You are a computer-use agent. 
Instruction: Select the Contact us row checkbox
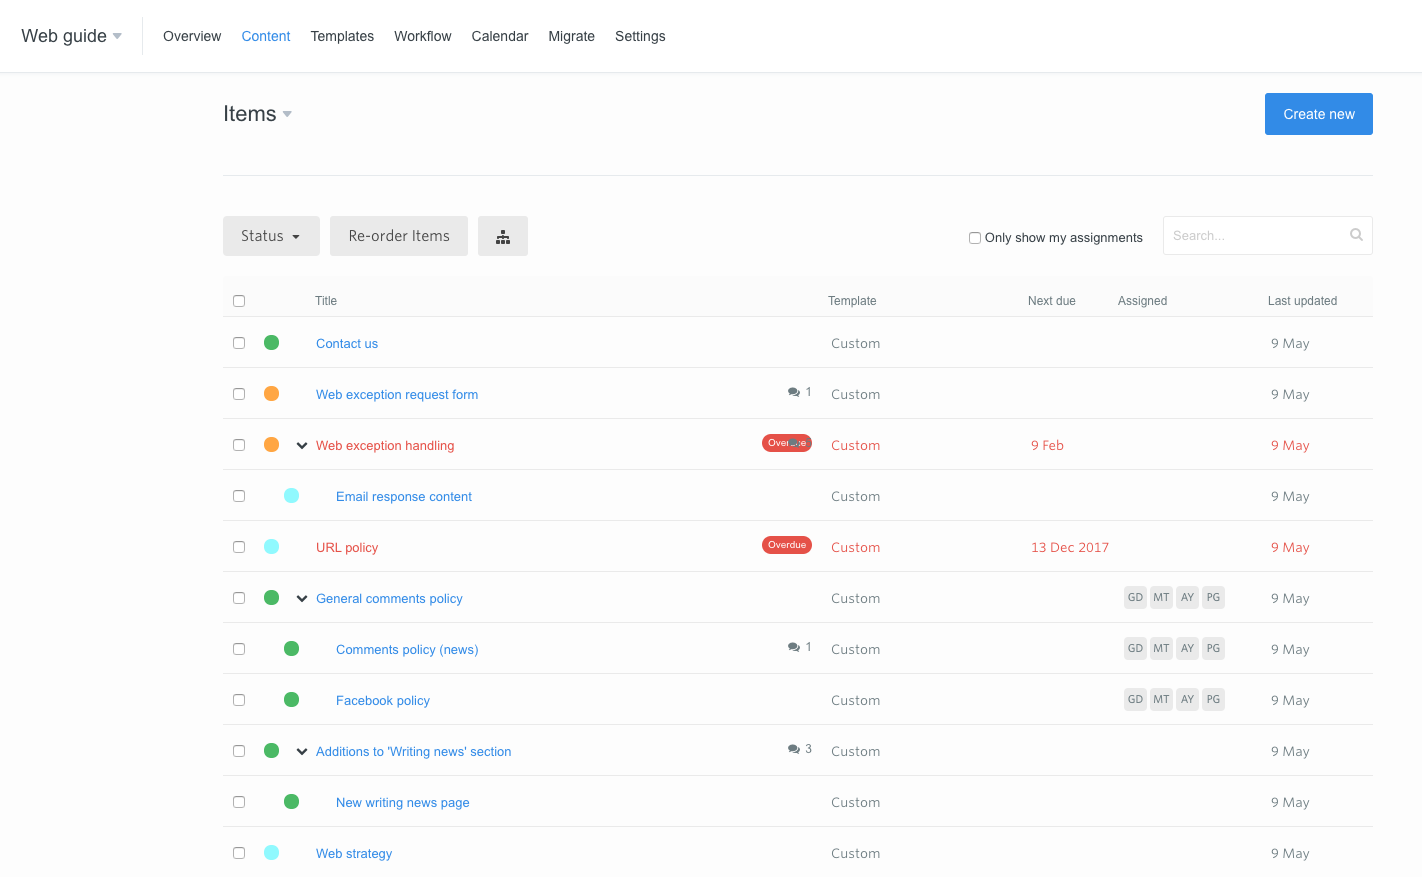(x=239, y=343)
